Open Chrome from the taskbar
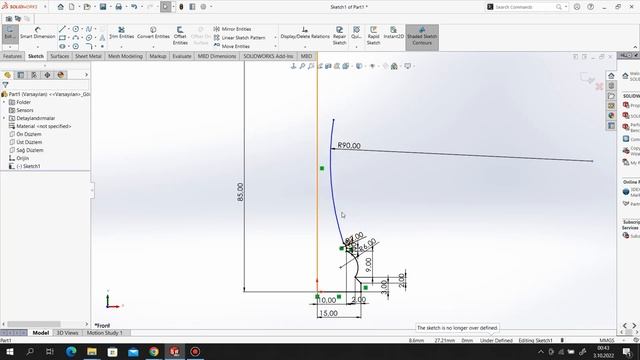640x360 pixels. [154, 351]
